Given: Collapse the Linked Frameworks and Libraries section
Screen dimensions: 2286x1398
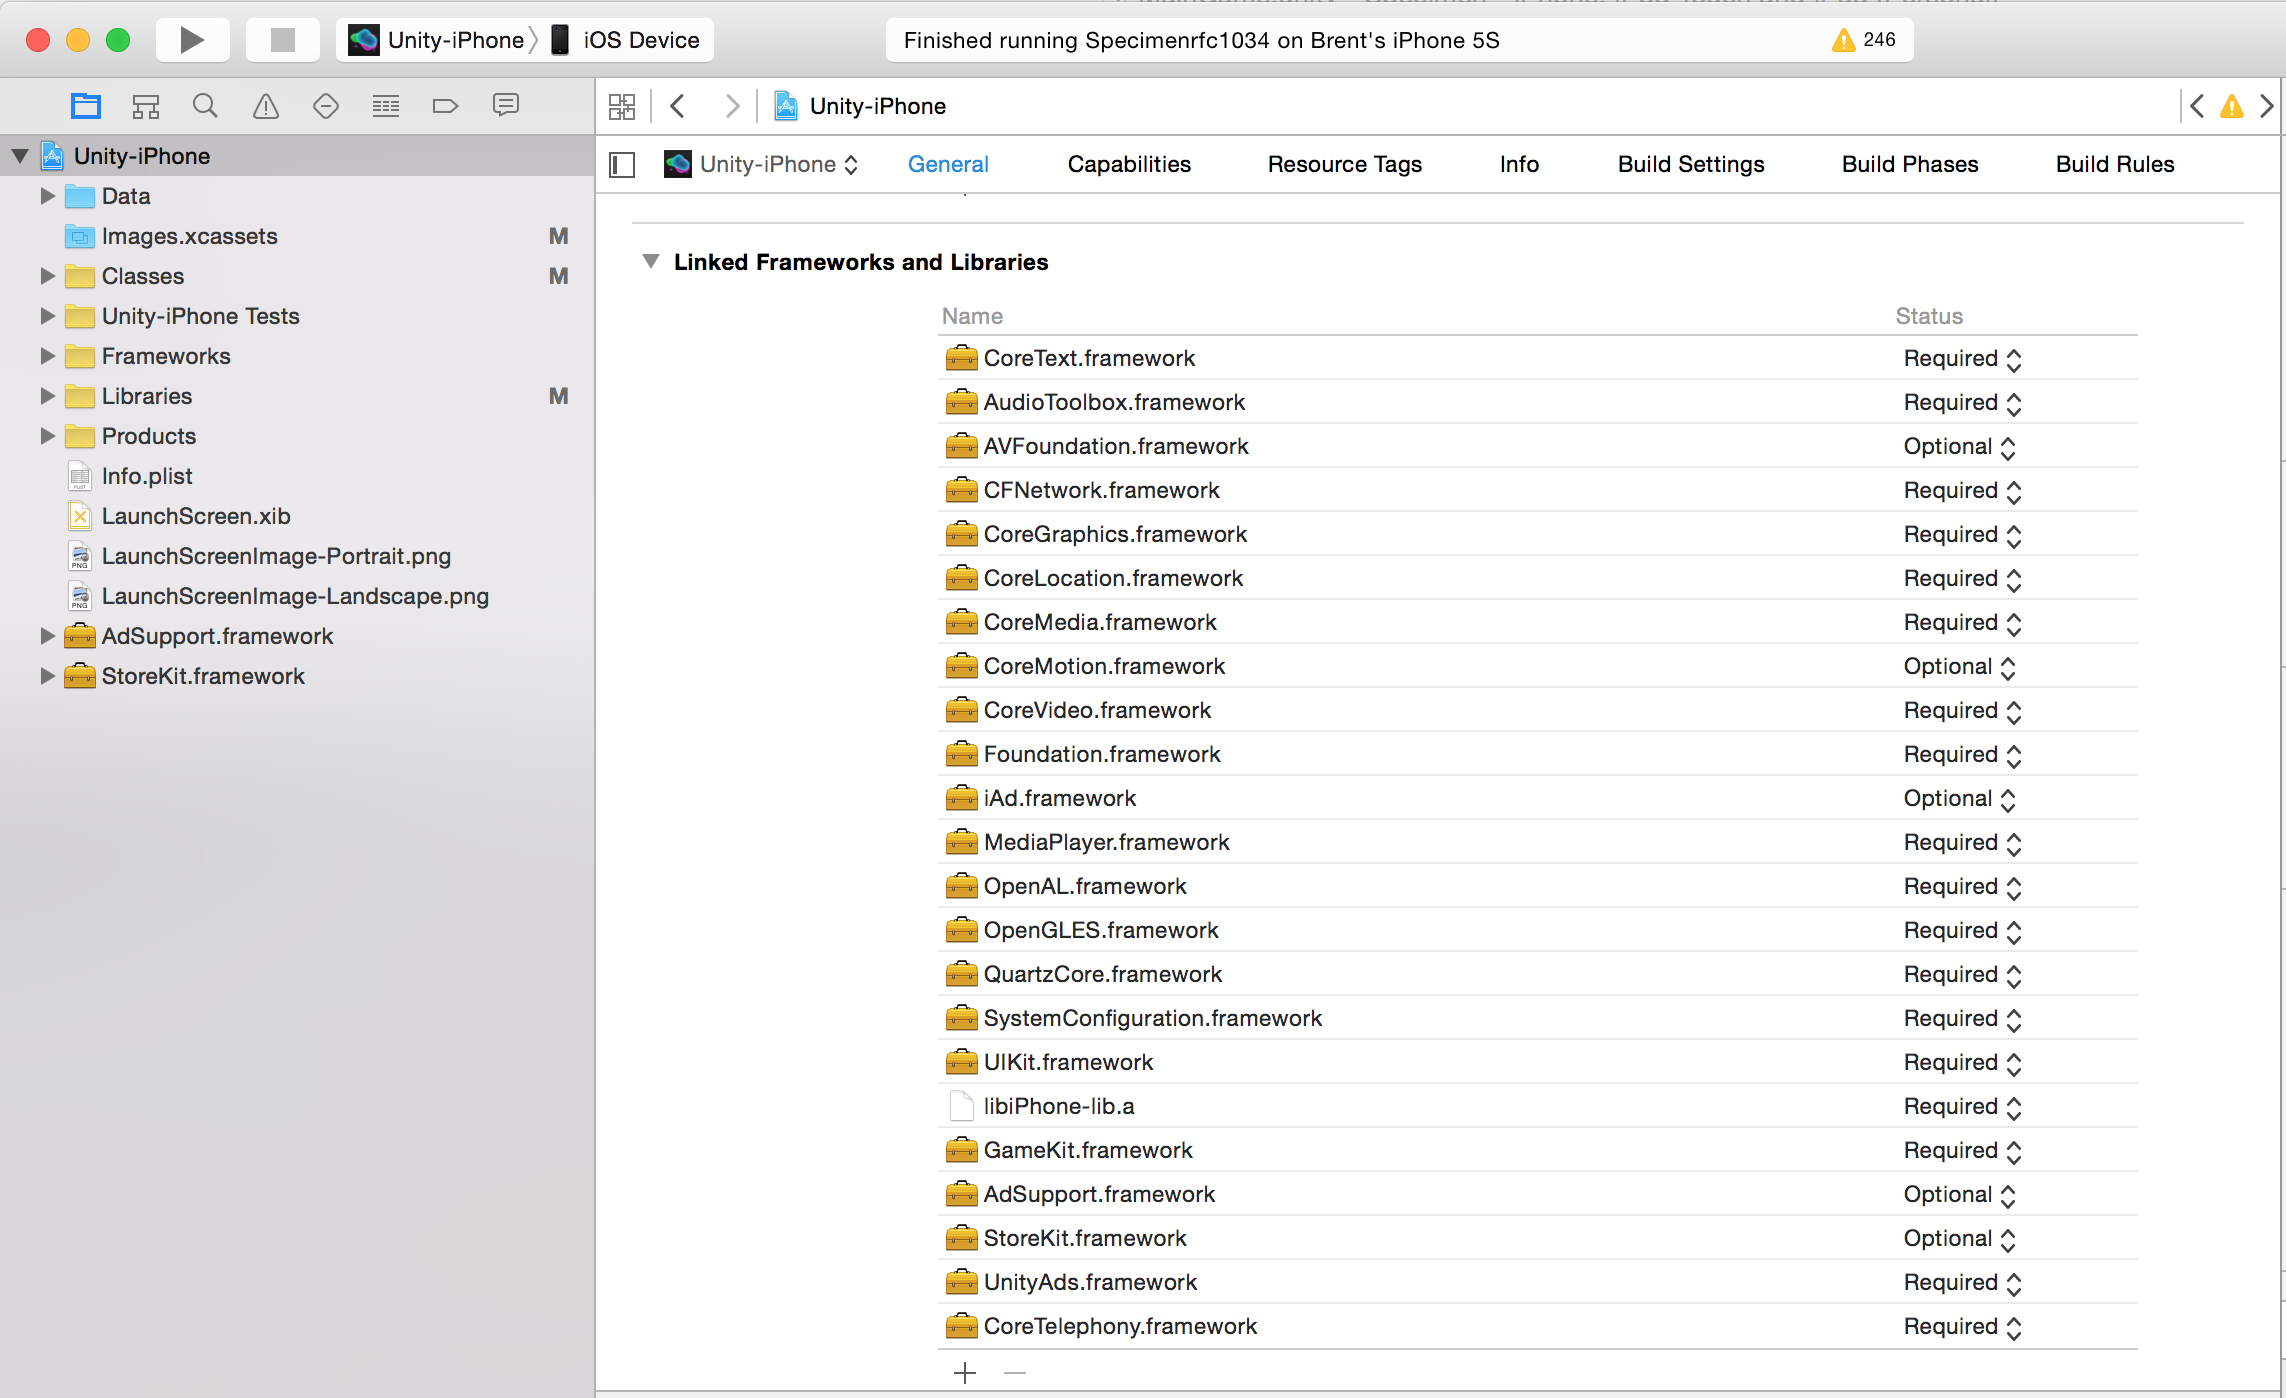Looking at the screenshot, I should click(651, 261).
